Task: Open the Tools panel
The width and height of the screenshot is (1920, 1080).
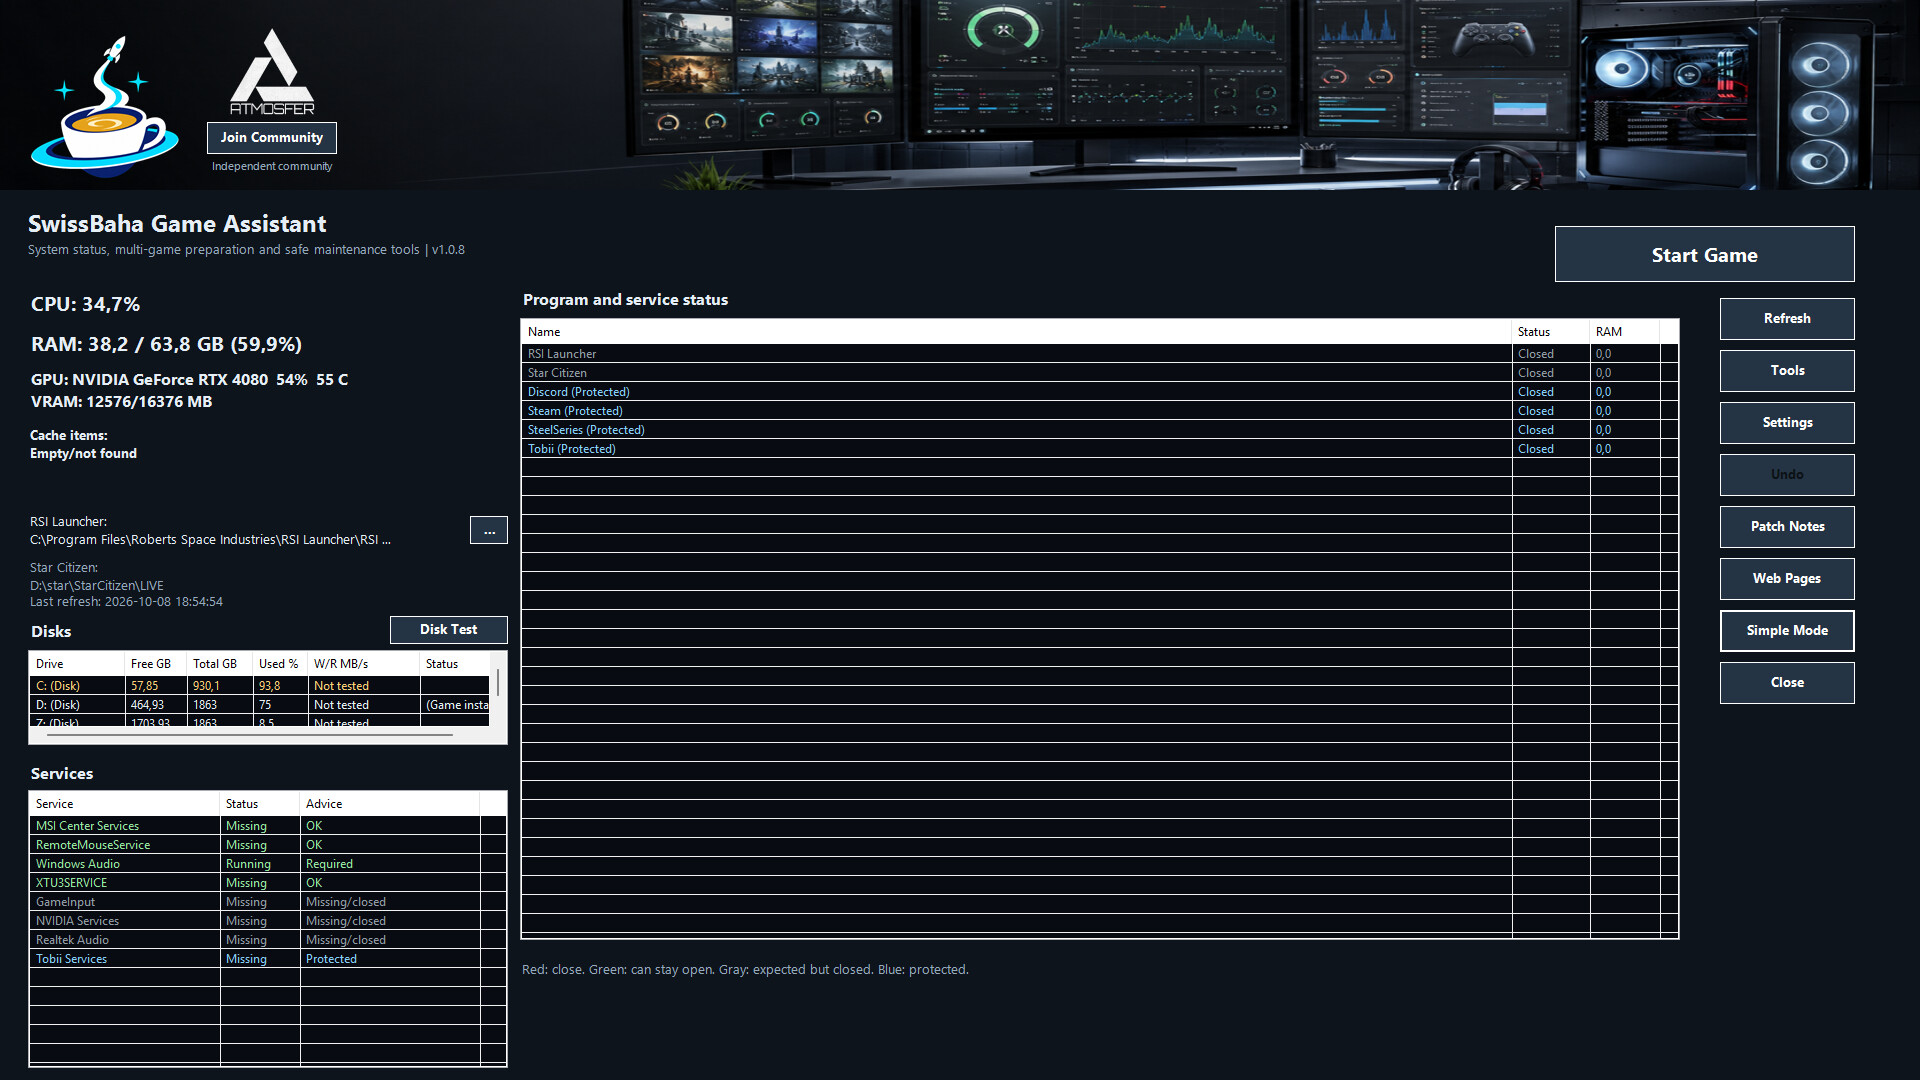Action: click(1787, 371)
